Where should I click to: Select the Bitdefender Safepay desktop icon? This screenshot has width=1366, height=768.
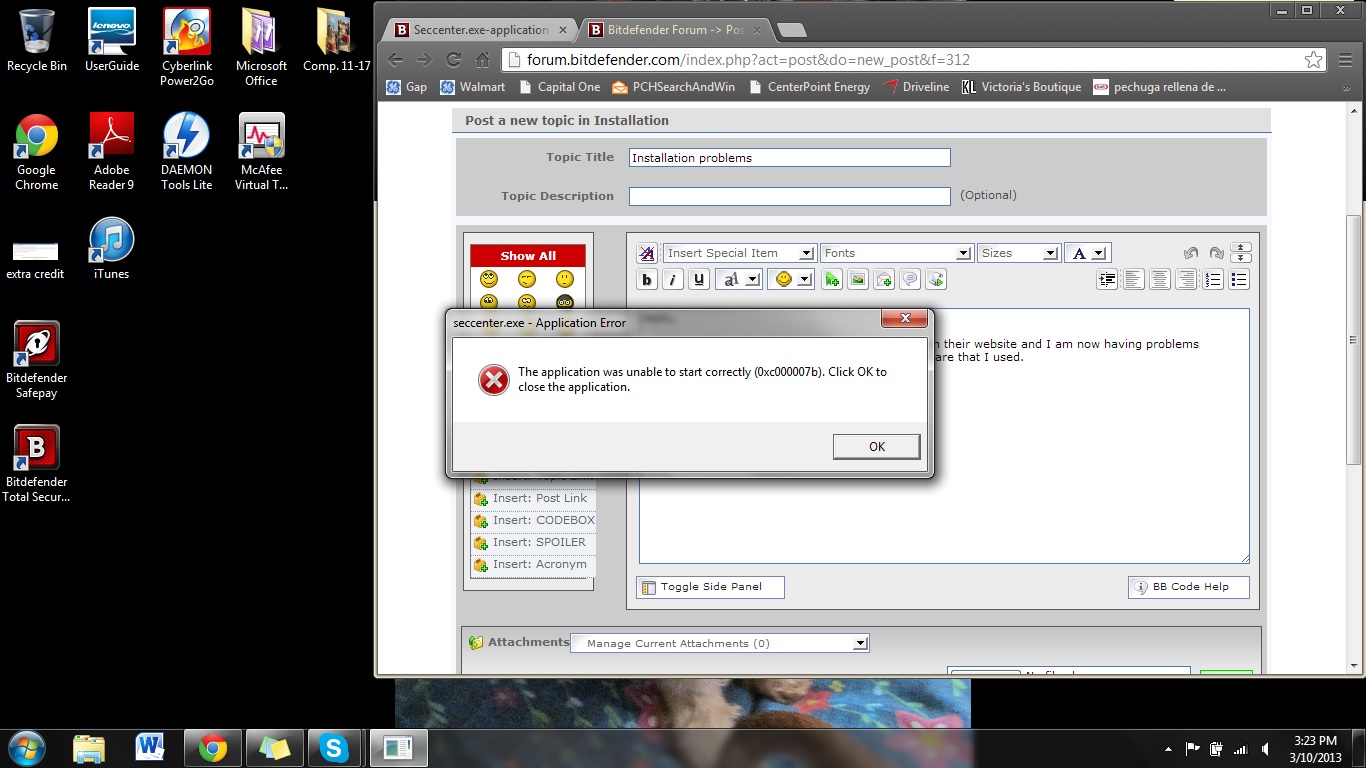(37, 361)
